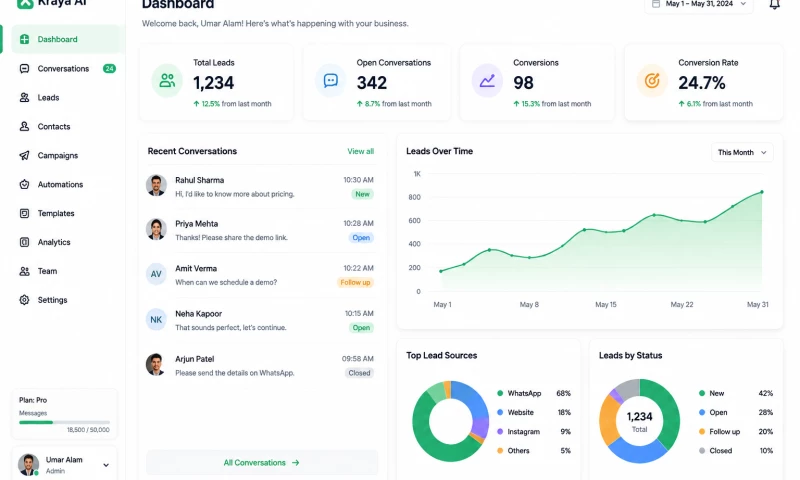Viewport: 800px width, 480px height.
Task: Click the Website blue legend dot
Action: click(x=500, y=412)
